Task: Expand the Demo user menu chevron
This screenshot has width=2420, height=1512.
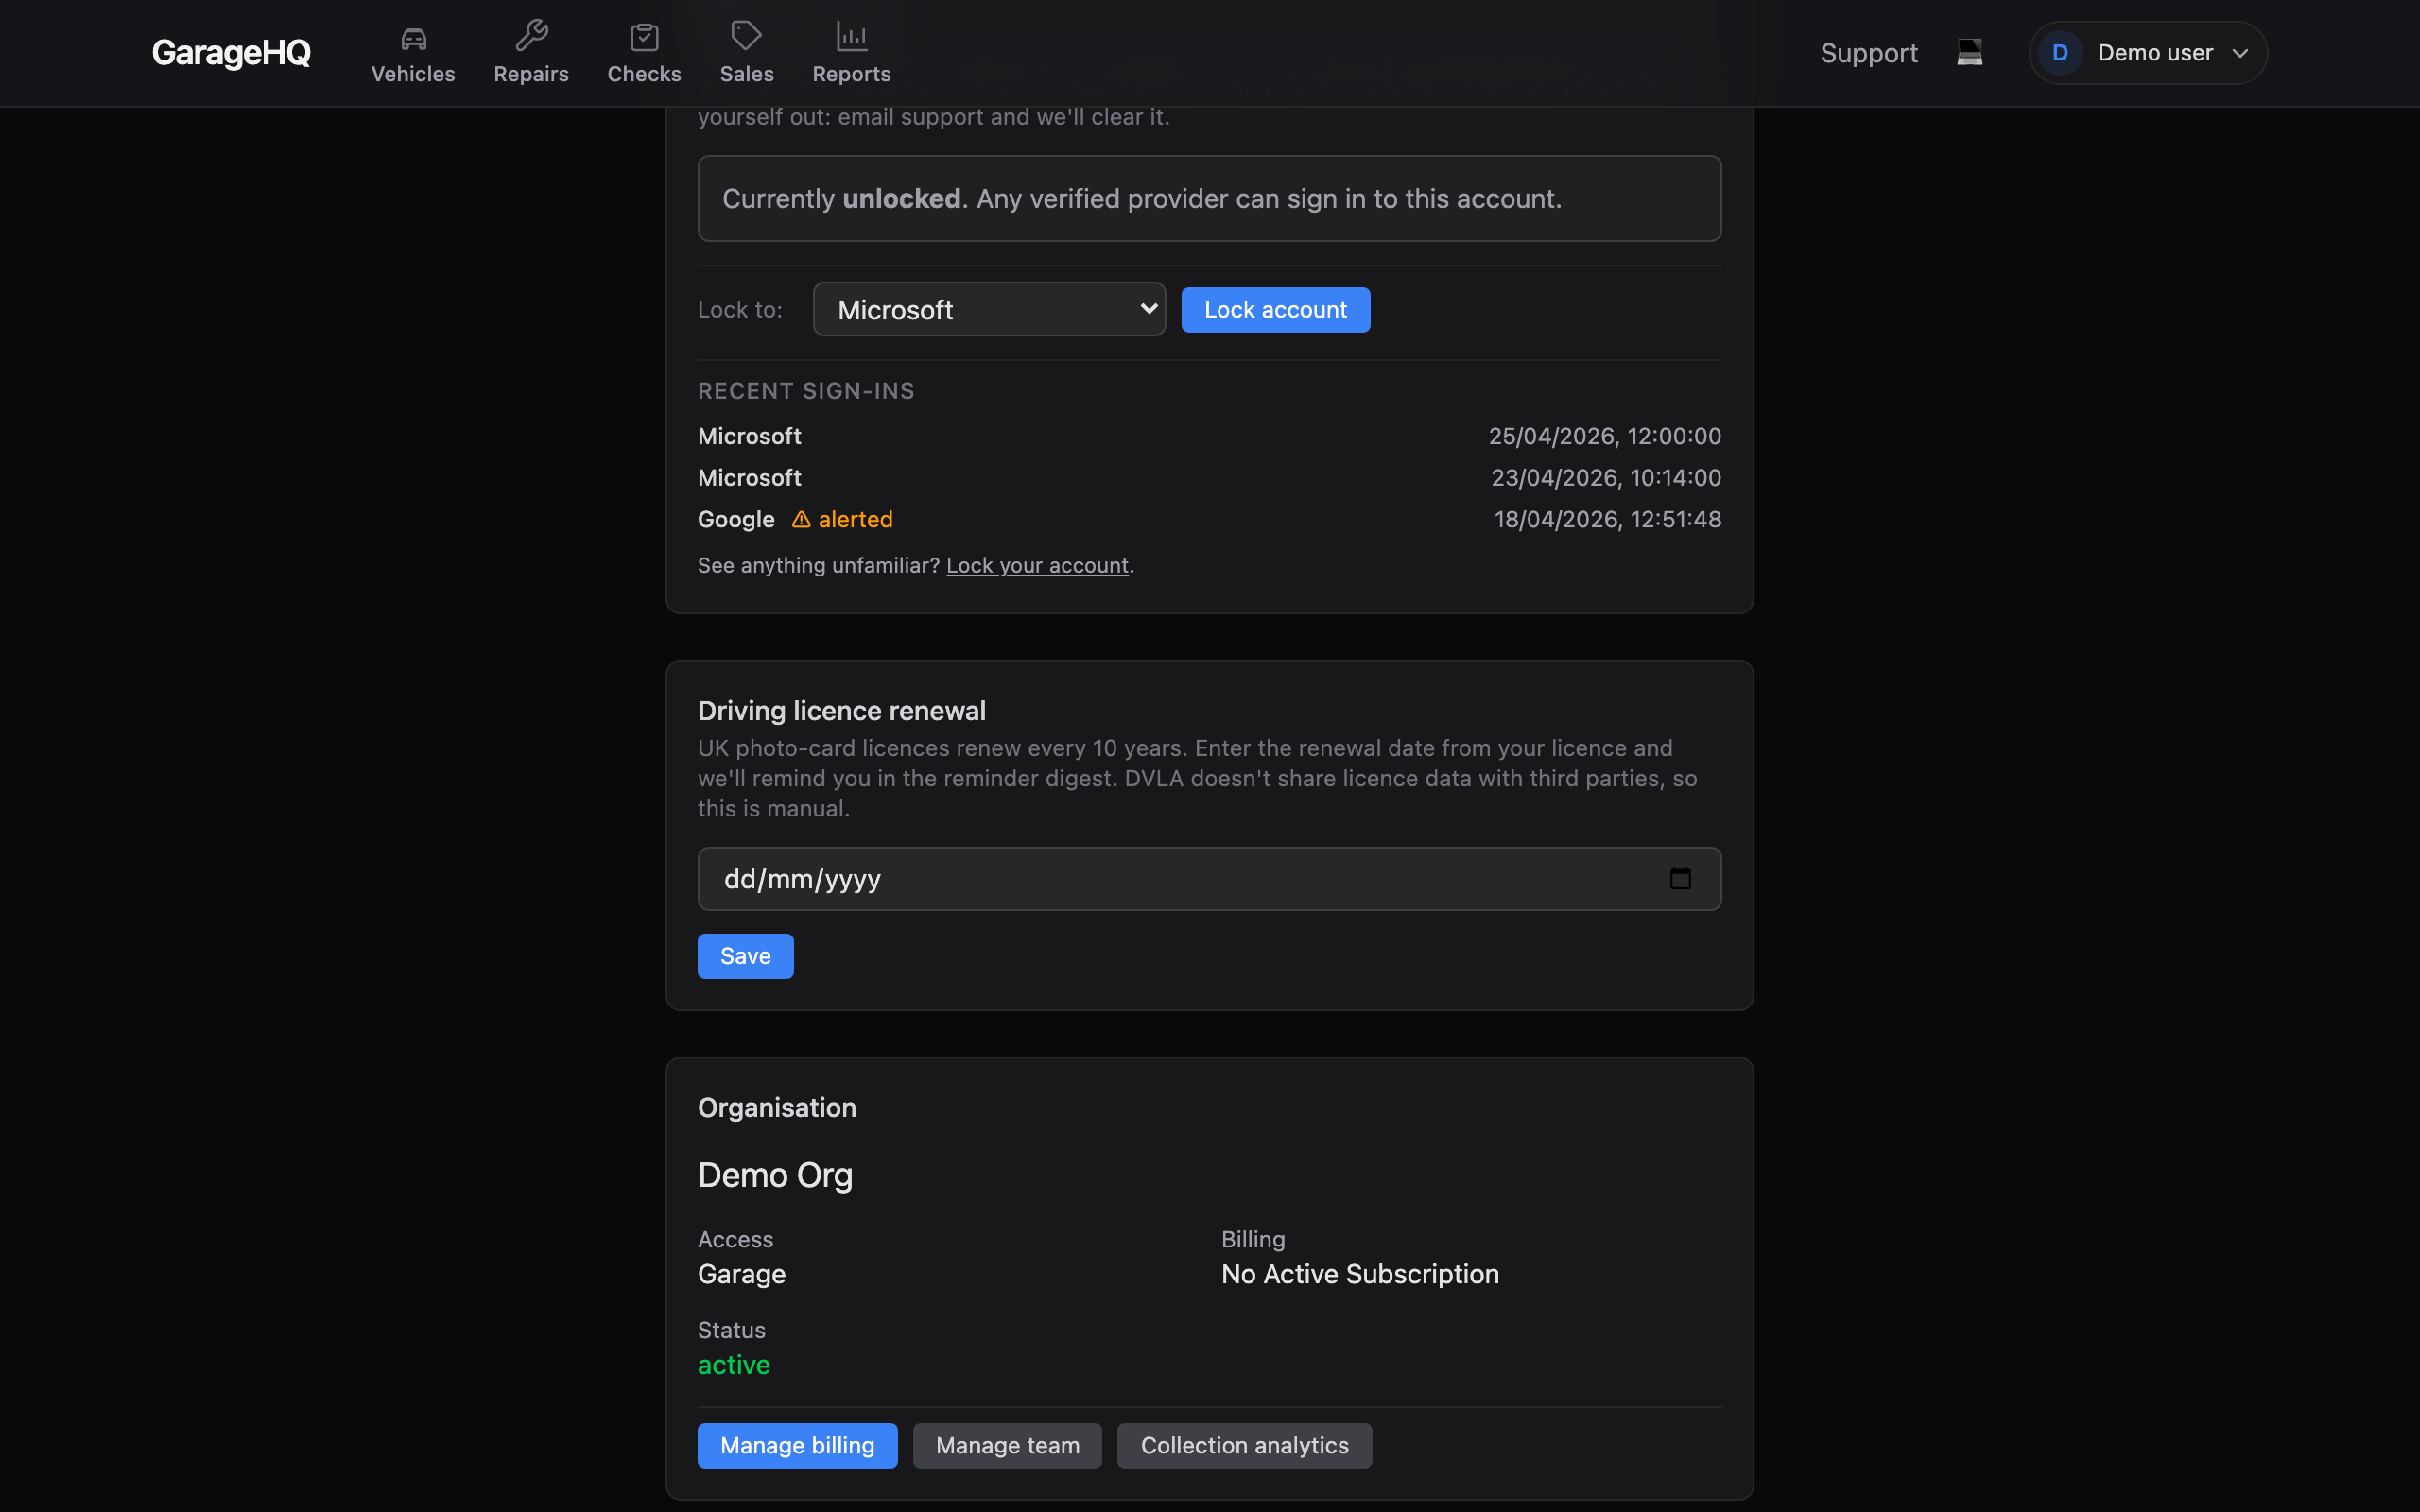Action: pyautogui.click(x=2240, y=53)
